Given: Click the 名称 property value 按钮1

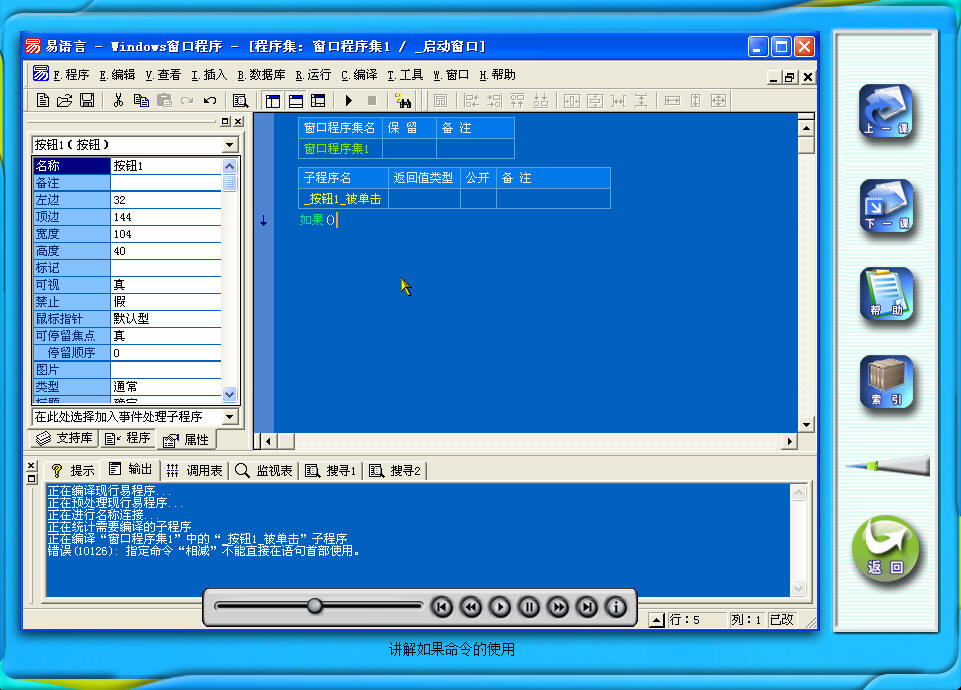Looking at the screenshot, I should coord(165,166).
